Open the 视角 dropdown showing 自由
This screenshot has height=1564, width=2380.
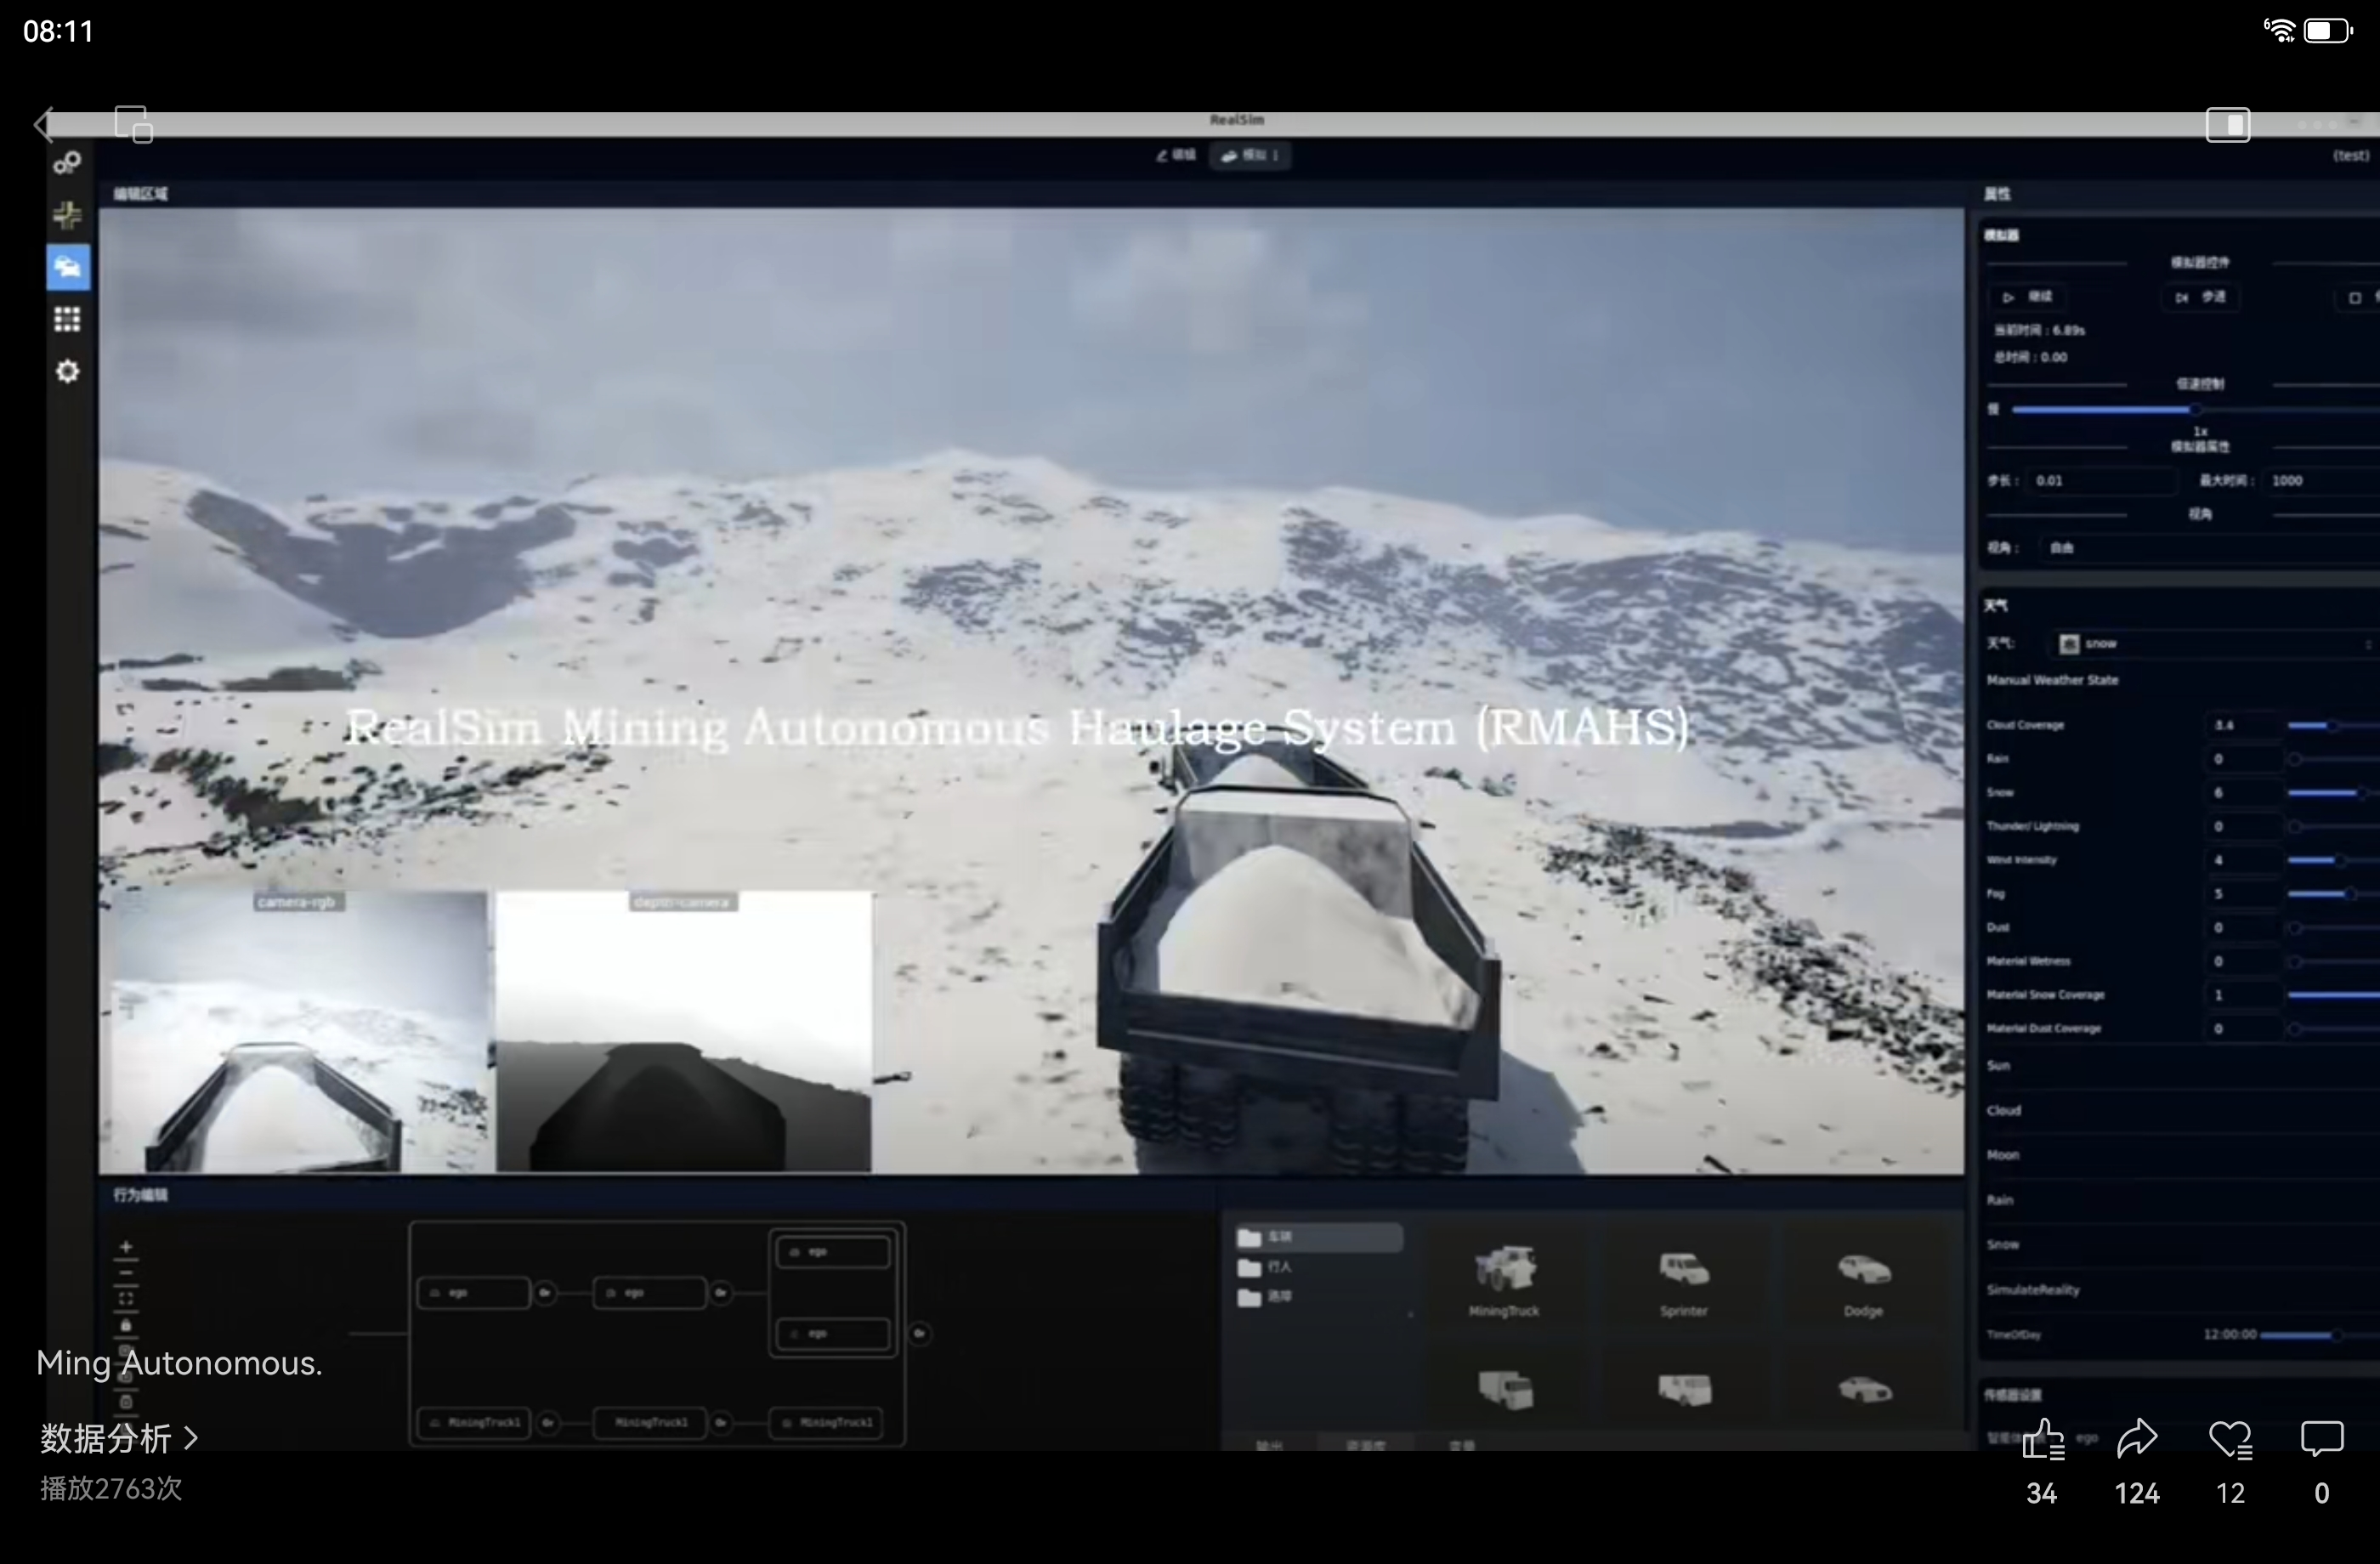tap(2210, 548)
